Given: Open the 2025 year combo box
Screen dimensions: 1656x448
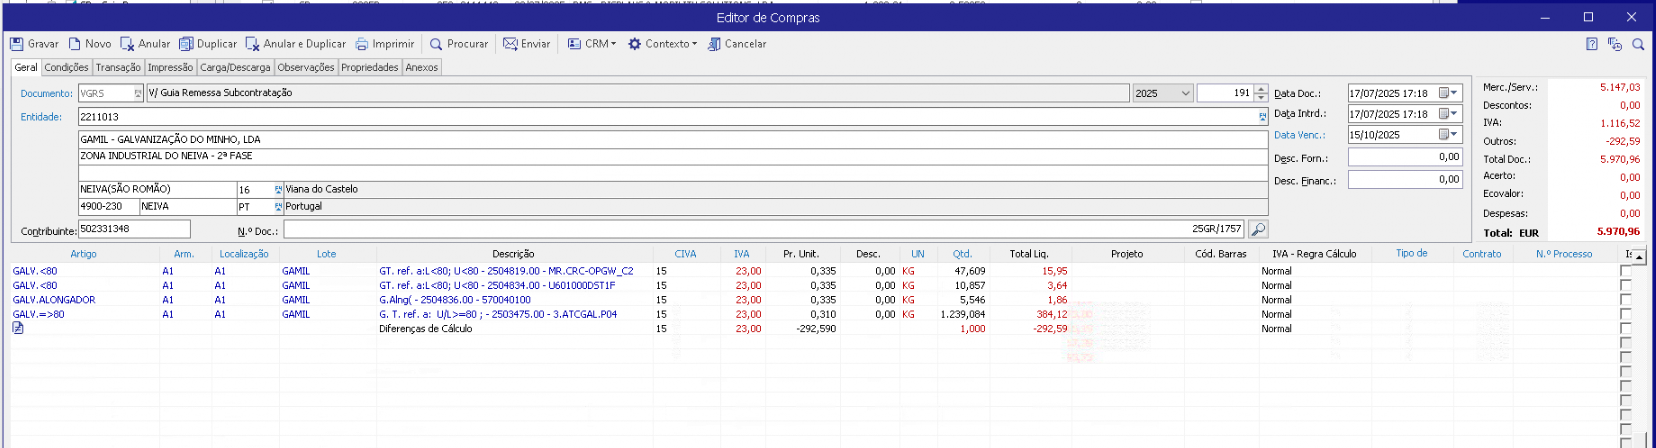Looking at the screenshot, I should [1186, 93].
